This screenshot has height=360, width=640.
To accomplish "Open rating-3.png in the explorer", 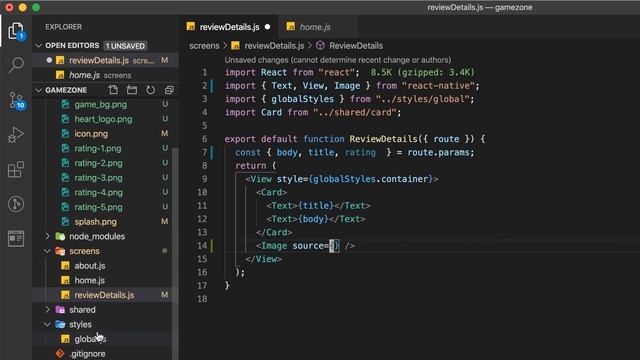I will [x=98, y=178].
